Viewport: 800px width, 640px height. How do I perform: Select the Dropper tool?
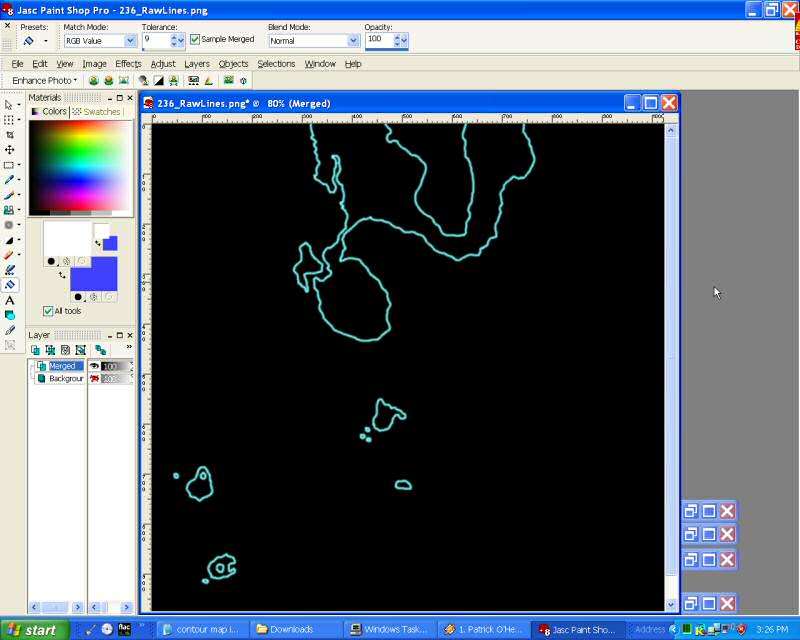tap(10, 180)
